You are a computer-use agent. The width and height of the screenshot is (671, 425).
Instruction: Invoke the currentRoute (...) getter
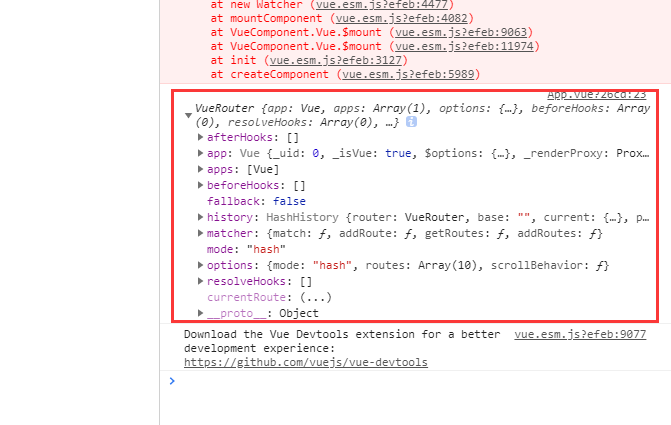coord(316,297)
